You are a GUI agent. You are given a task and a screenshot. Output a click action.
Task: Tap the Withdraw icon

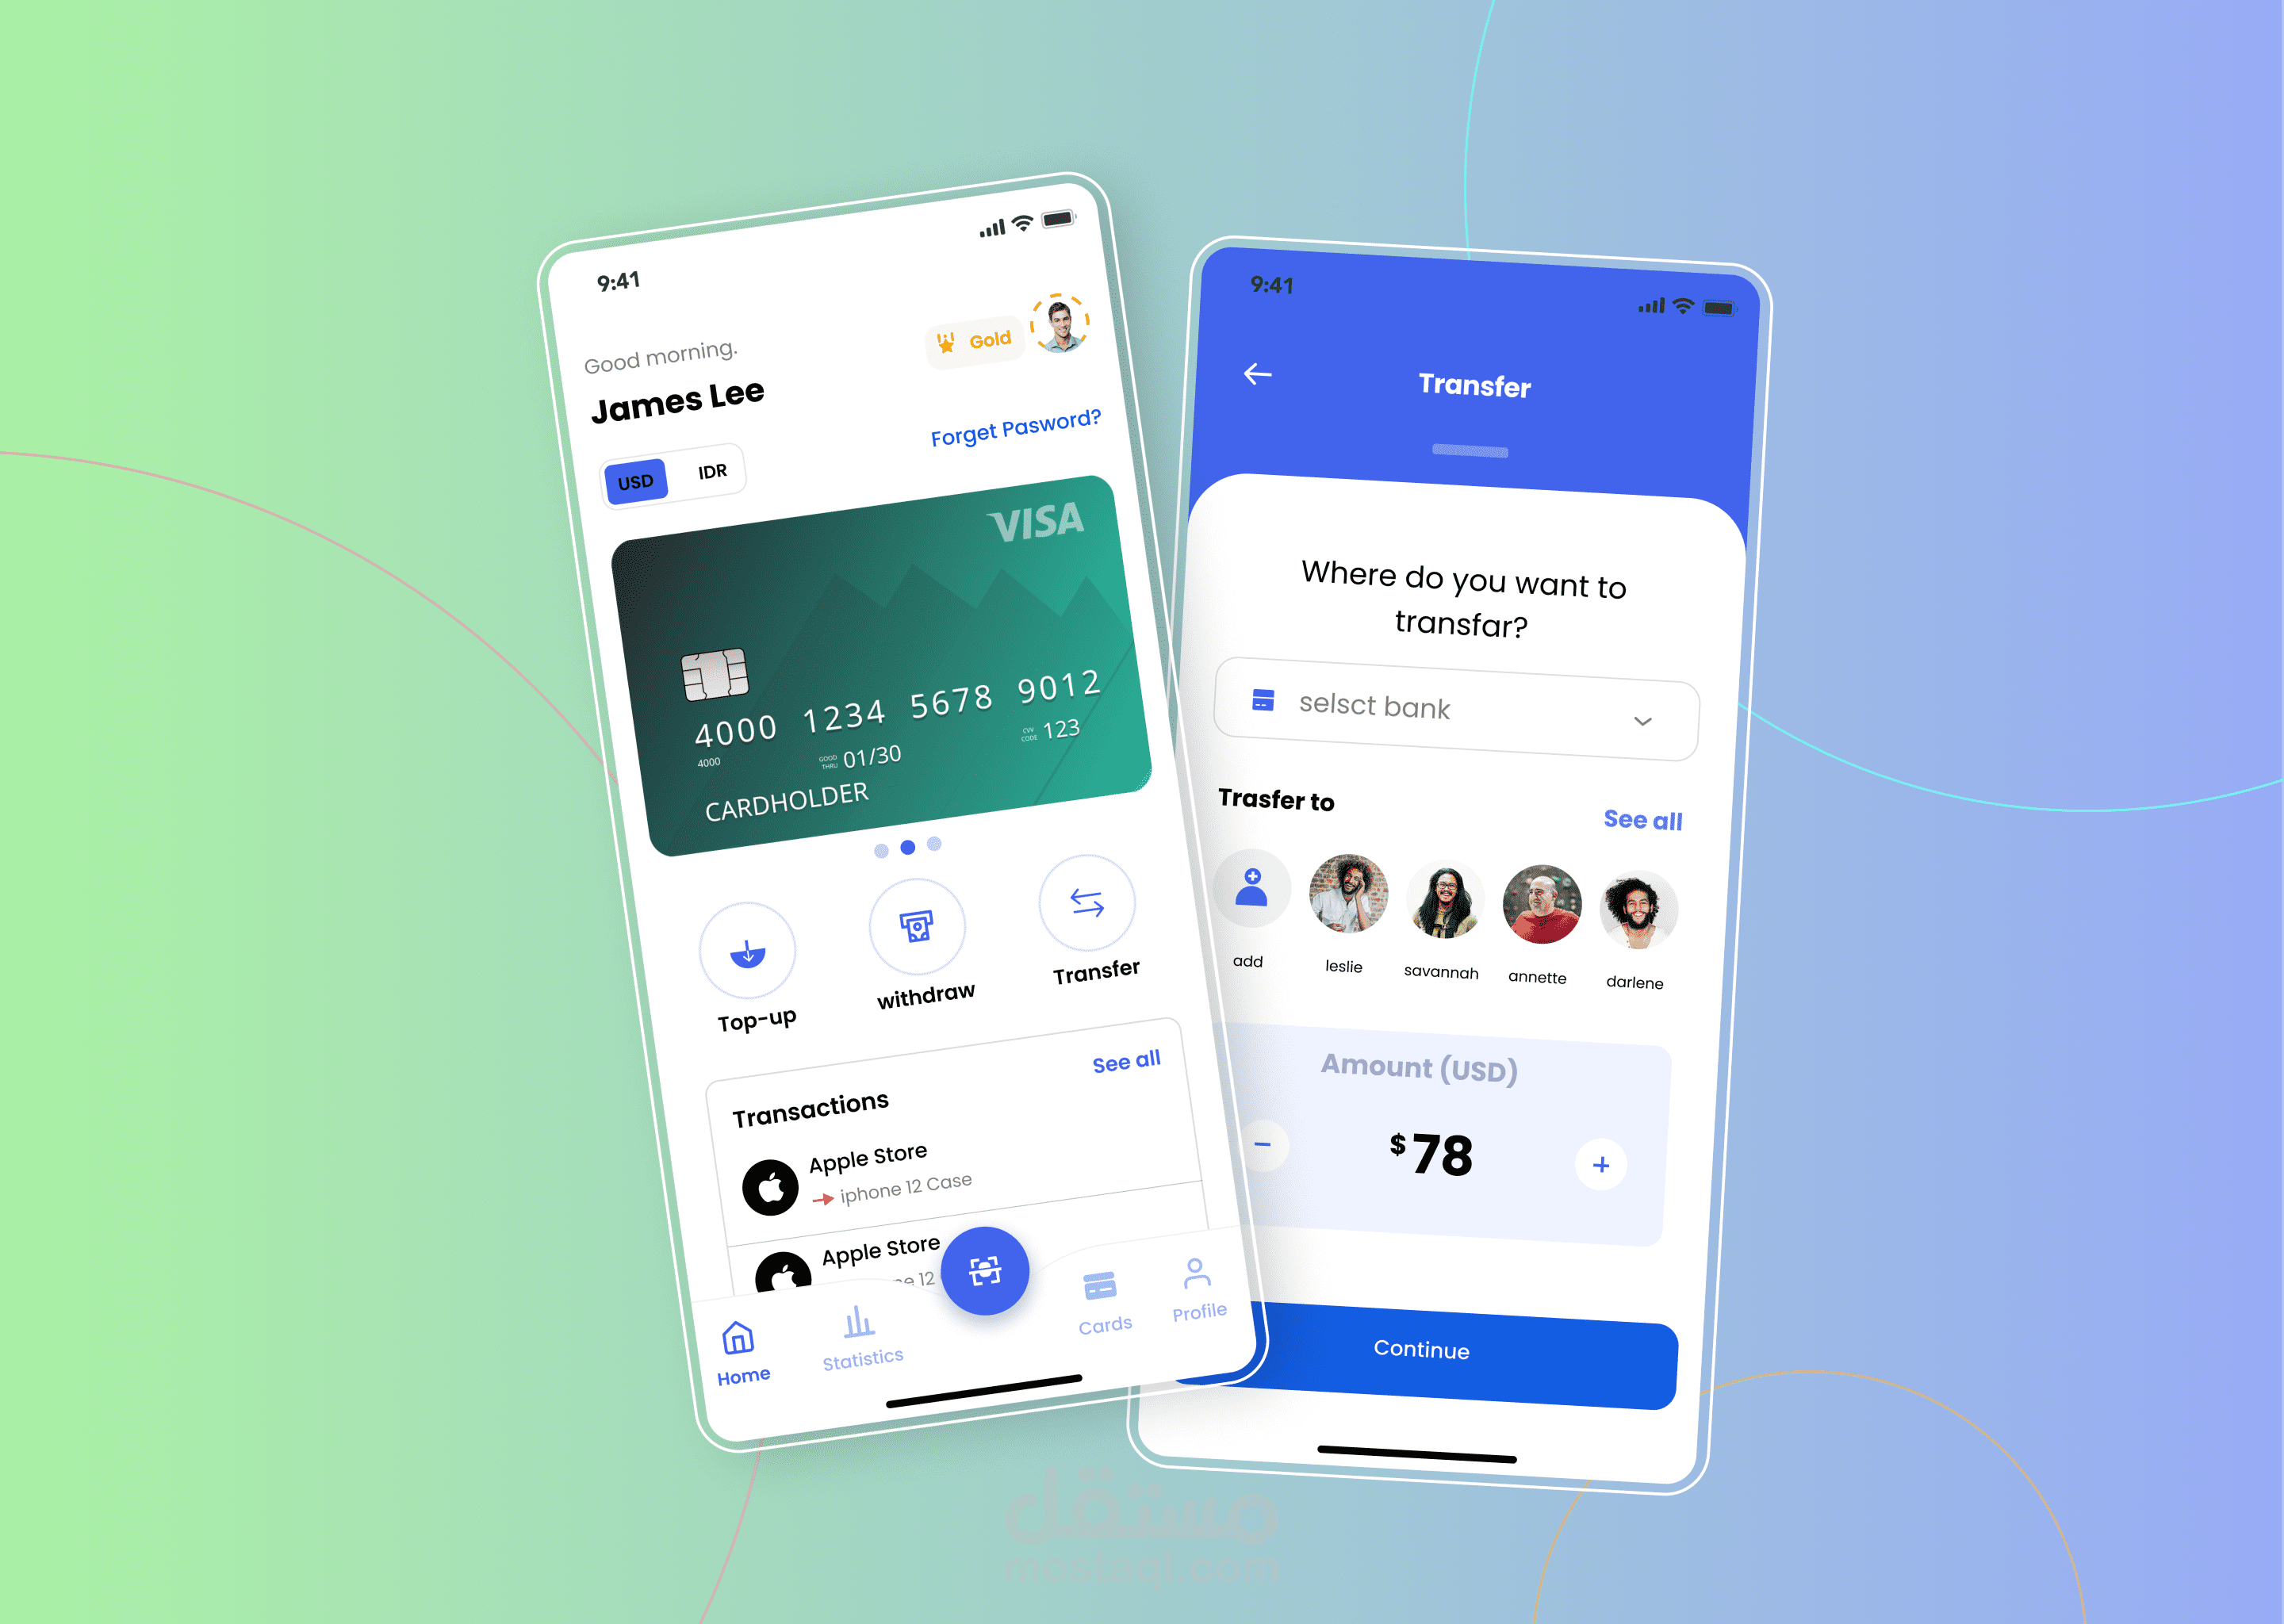click(914, 926)
